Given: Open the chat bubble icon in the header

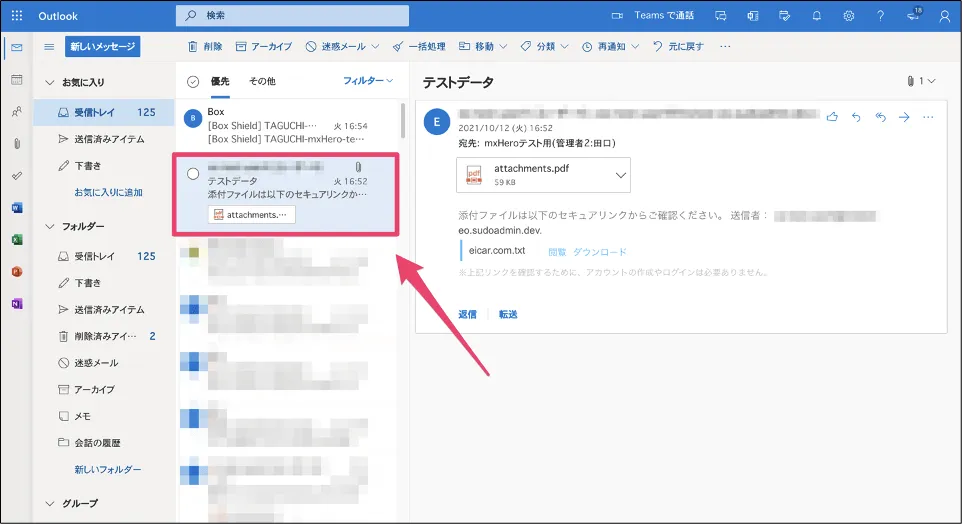Looking at the screenshot, I should tap(721, 16).
